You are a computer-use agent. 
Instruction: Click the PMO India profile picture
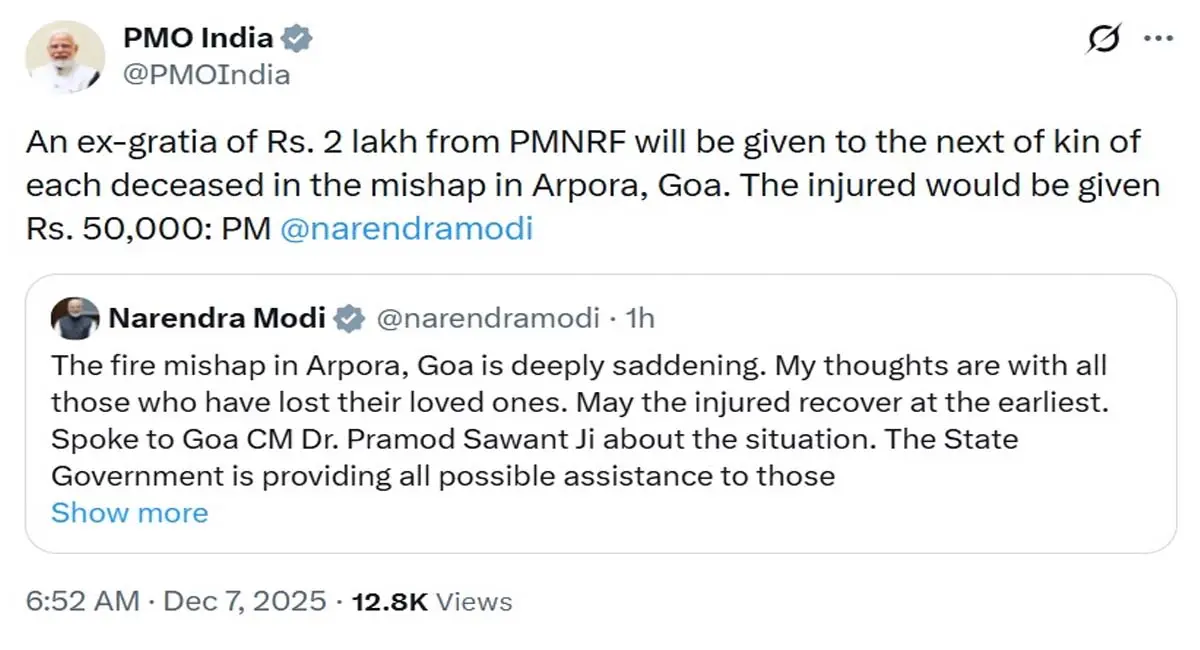(x=65, y=57)
